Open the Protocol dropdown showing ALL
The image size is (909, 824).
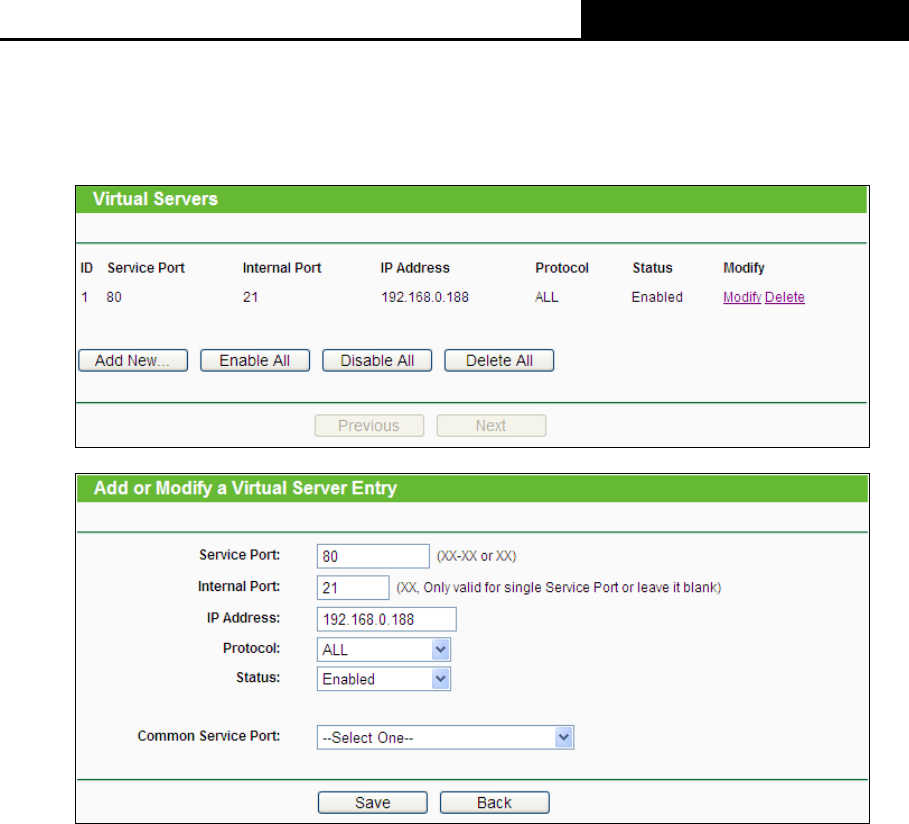383,649
